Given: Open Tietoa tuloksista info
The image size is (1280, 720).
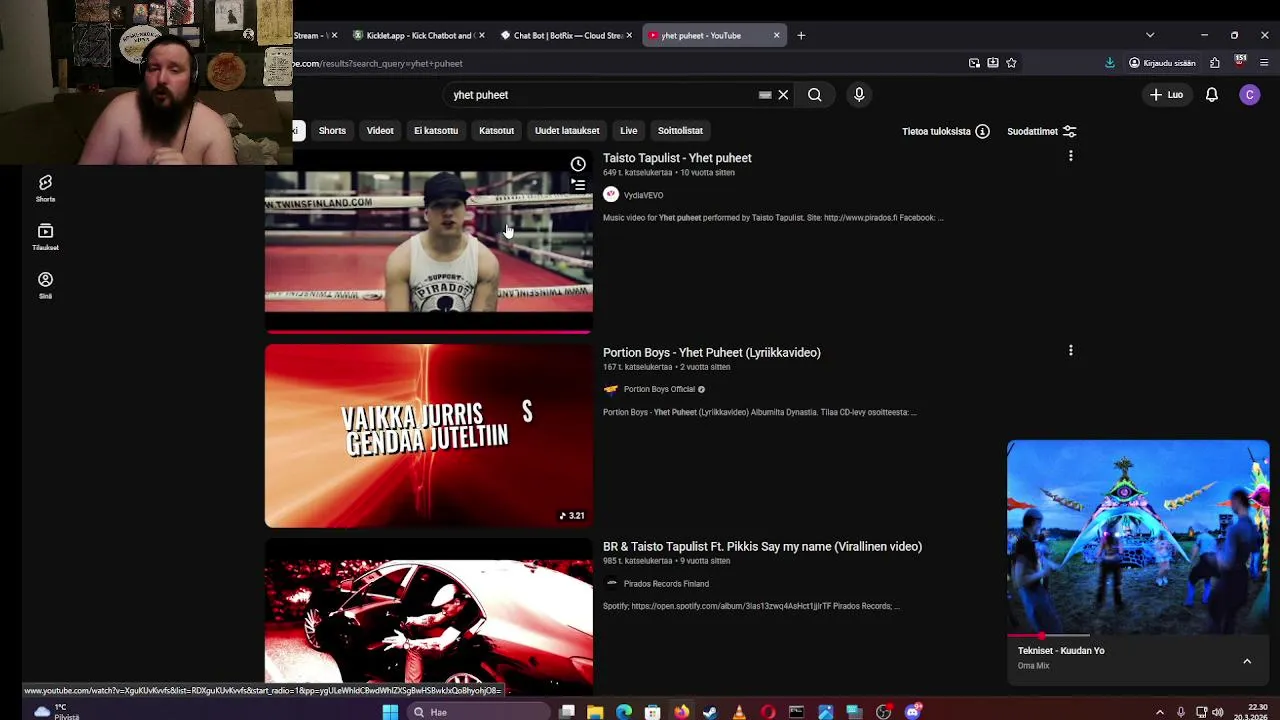Looking at the screenshot, I should pyautogui.click(x=945, y=131).
